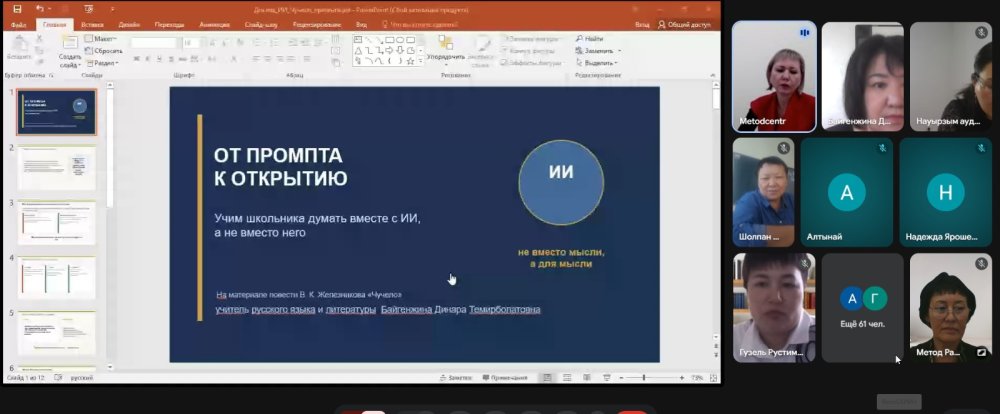
Task: Click Примечания comments button in status bar
Action: (x=505, y=378)
